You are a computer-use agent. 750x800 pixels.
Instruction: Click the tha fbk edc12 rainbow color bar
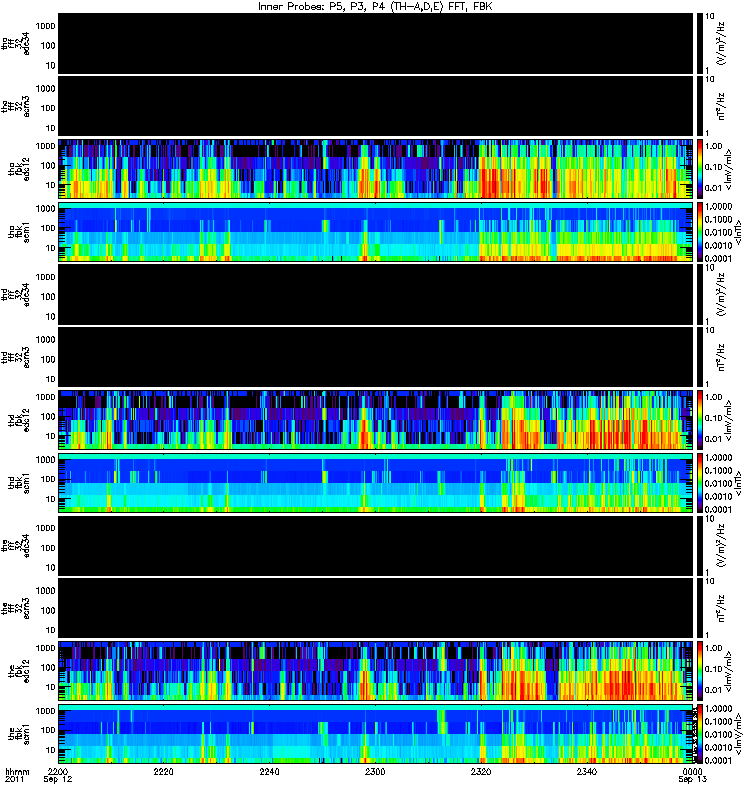[x=699, y=169]
